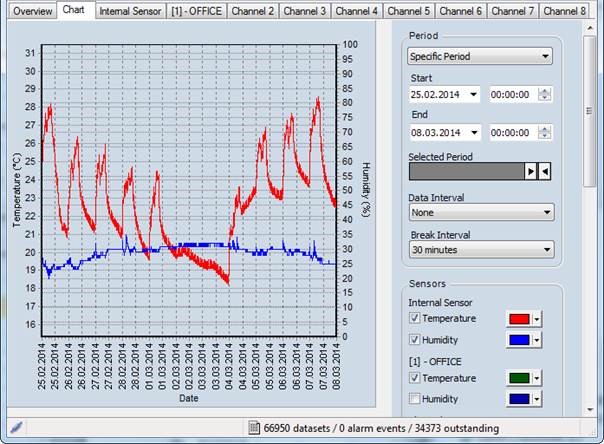
Task: Toggle Internal Sensor Humidity checkbox
Action: pos(415,341)
